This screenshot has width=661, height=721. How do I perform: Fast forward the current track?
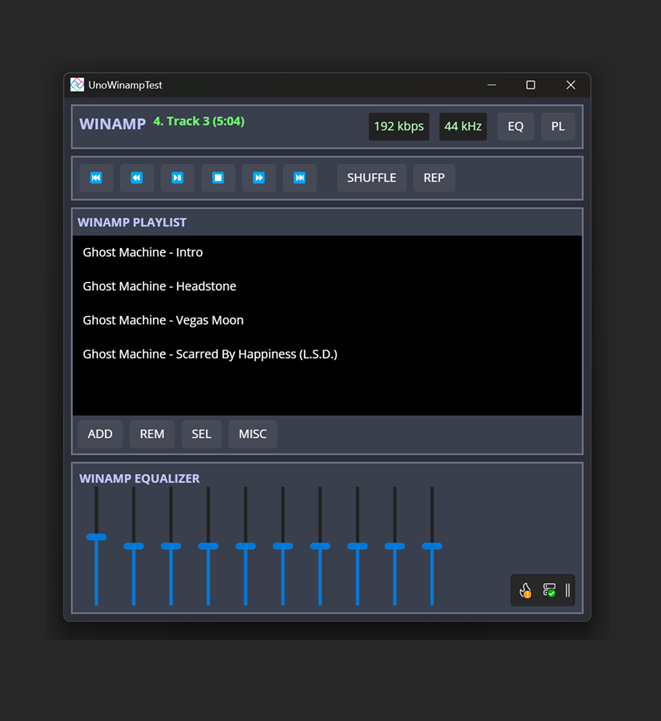pyautogui.click(x=259, y=178)
